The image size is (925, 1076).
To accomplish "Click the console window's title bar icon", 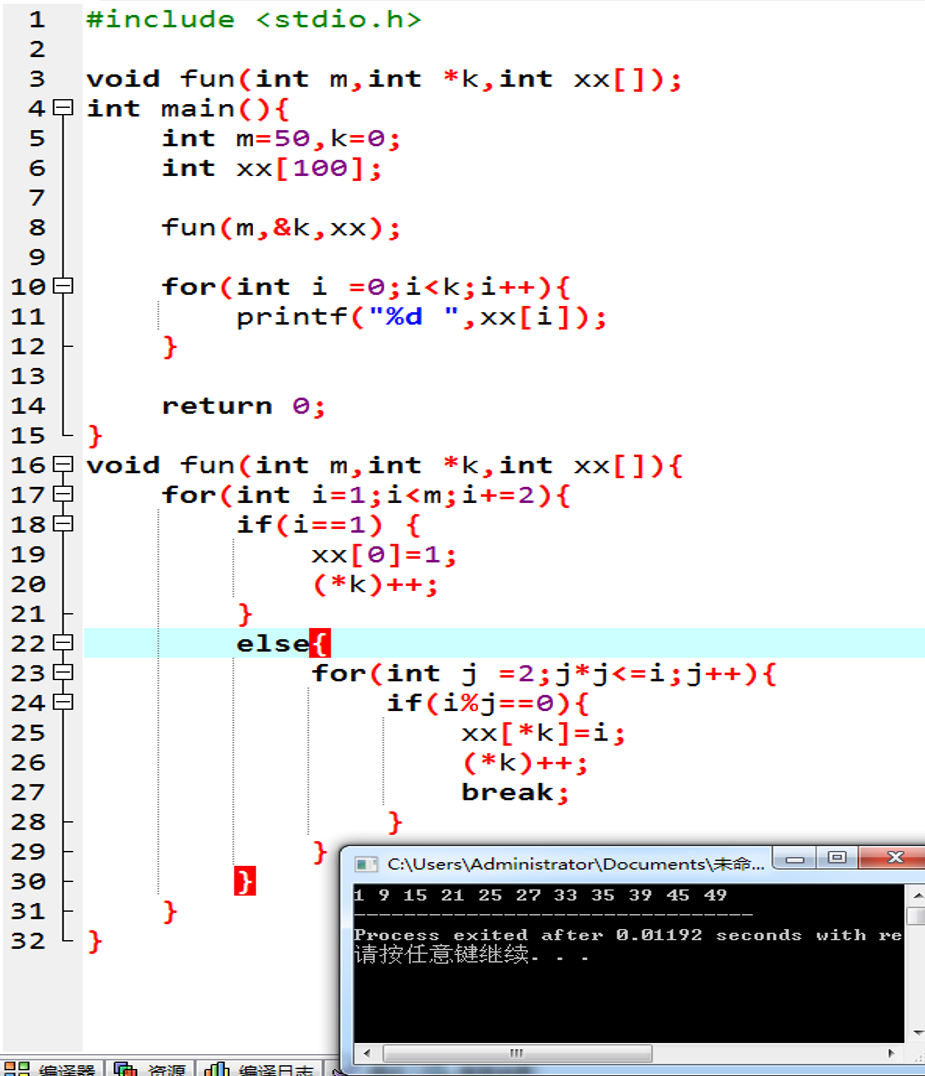I will 366,864.
